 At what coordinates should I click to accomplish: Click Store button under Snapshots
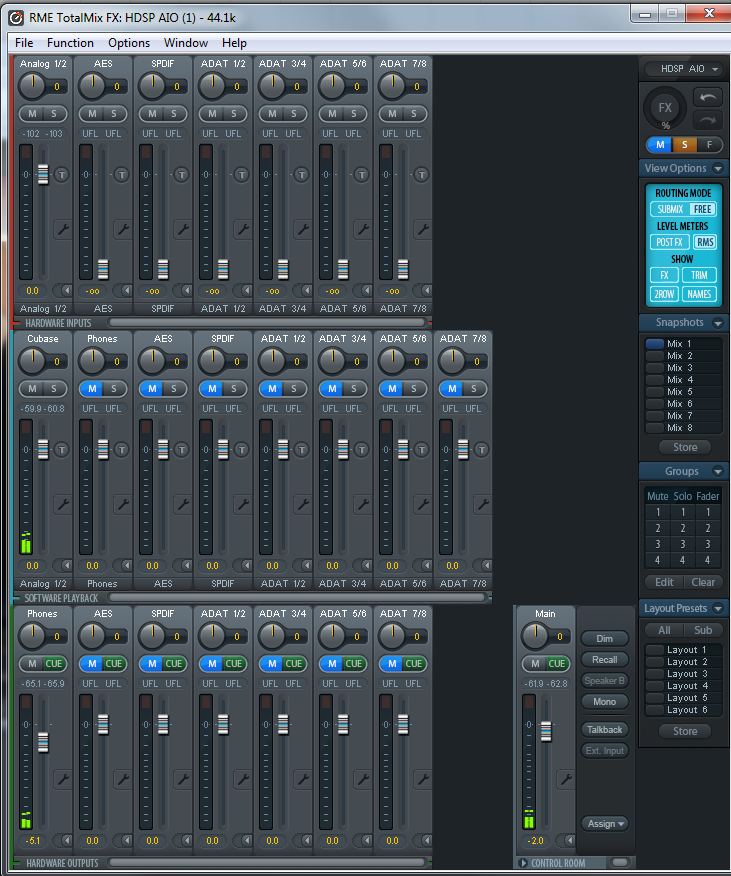[x=685, y=447]
